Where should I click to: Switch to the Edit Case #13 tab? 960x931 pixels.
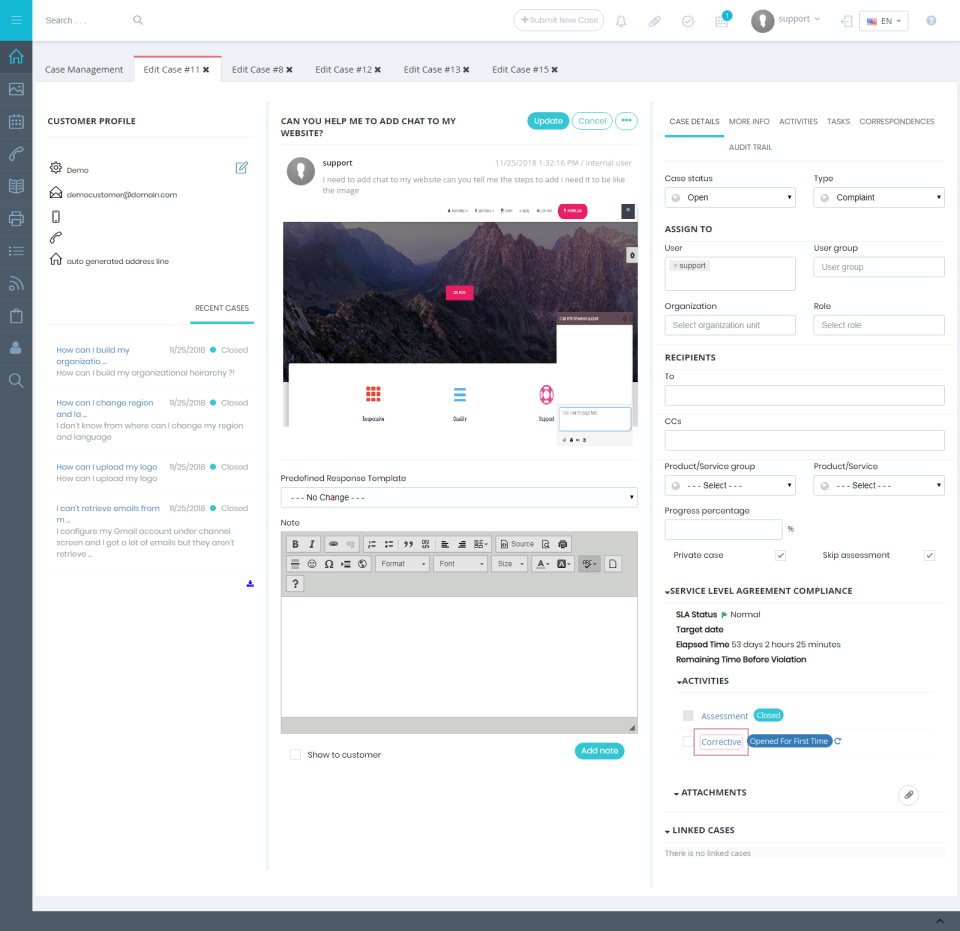coord(430,69)
